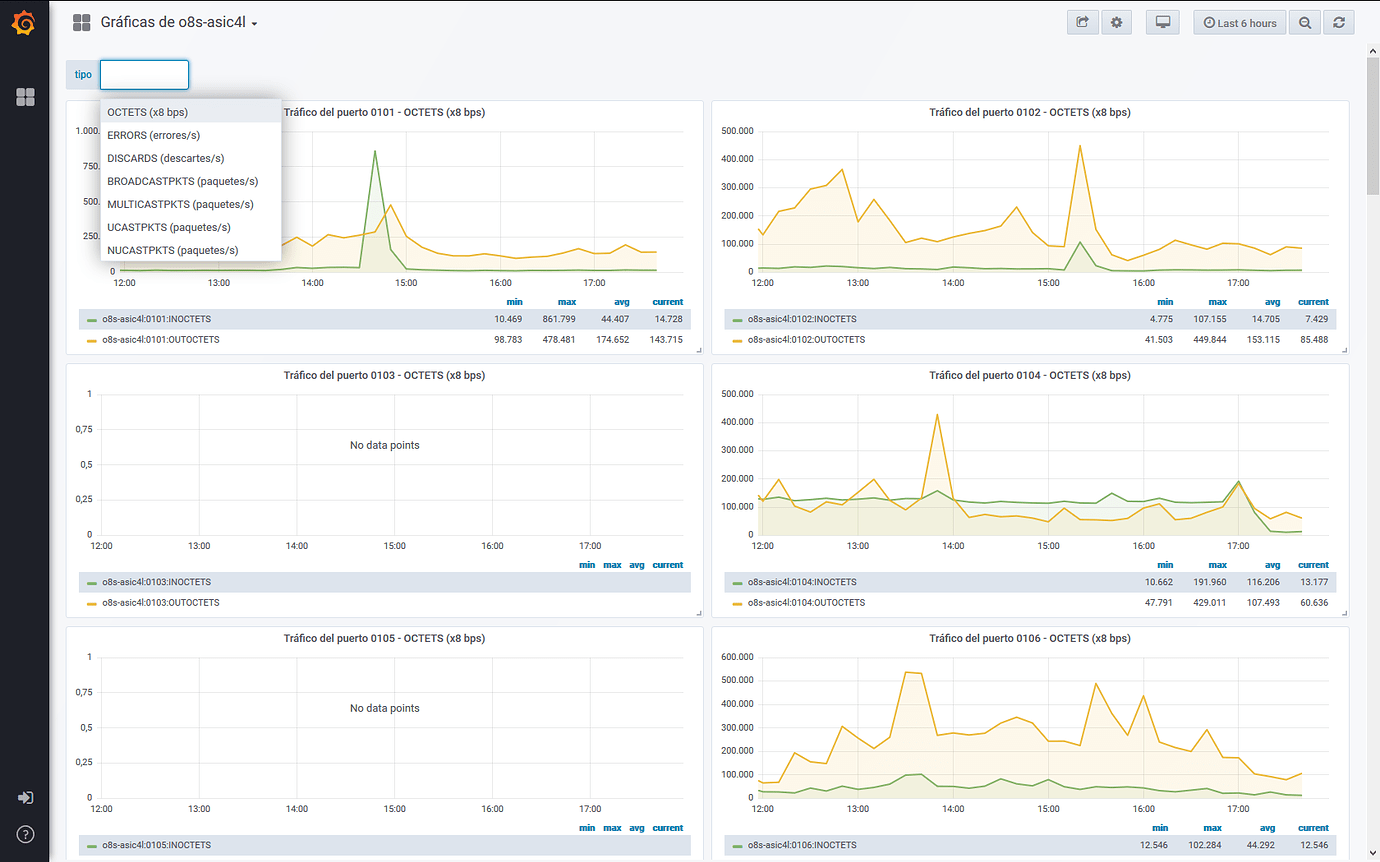Open the Last 6 hours time picker

[1239, 22]
